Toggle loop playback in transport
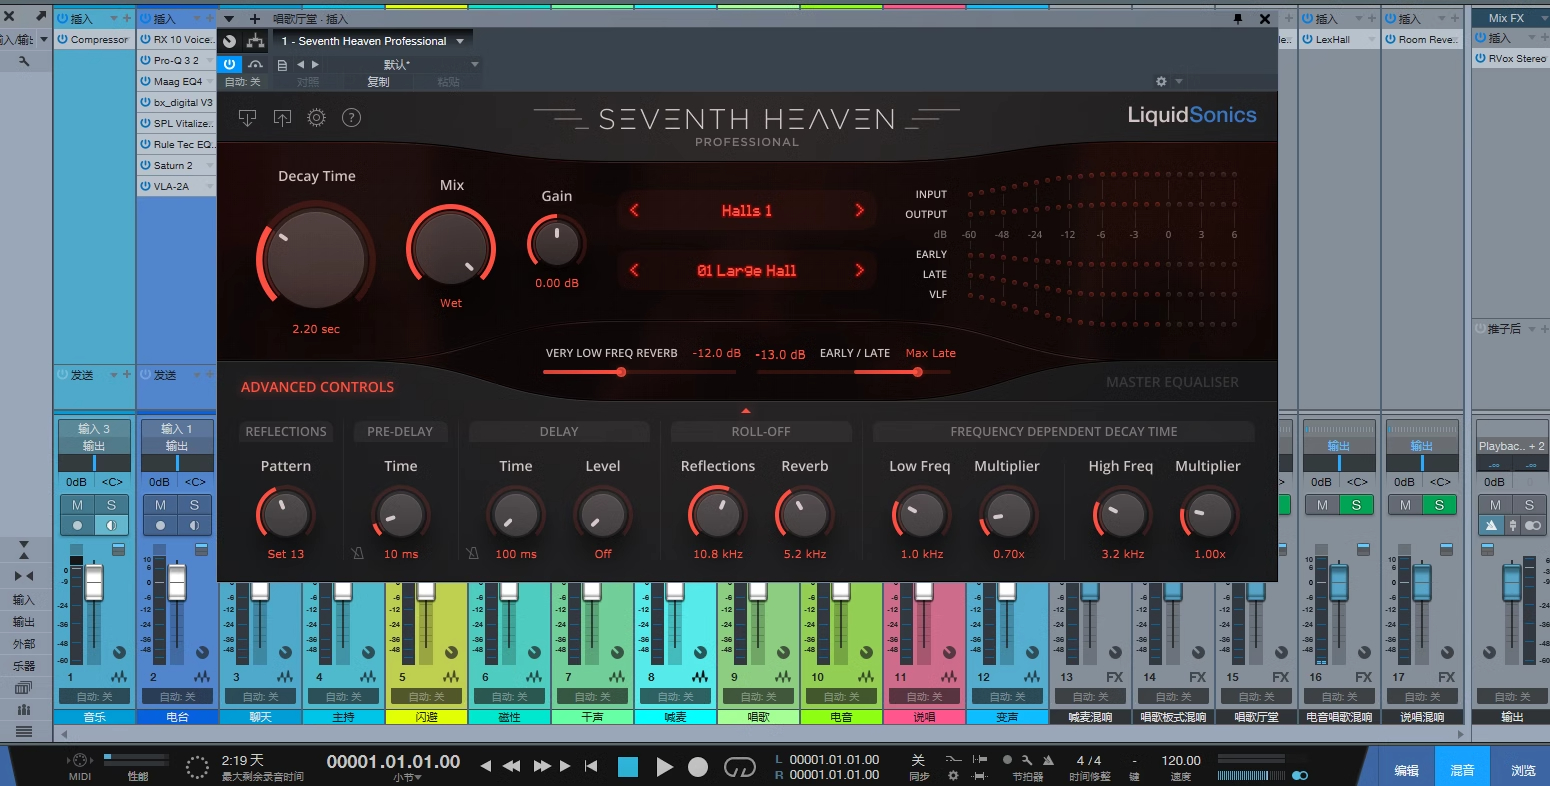The width and height of the screenshot is (1550, 786). point(740,767)
